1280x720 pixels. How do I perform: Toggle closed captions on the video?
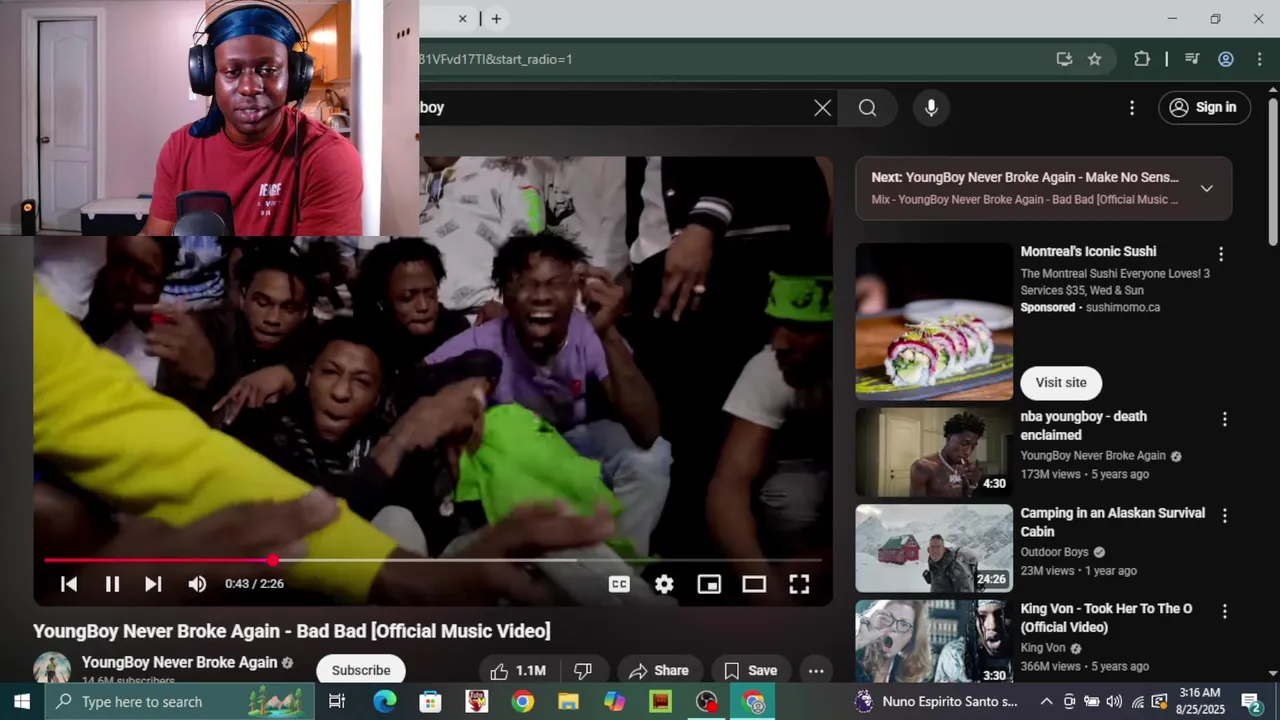click(x=619, y=584)
